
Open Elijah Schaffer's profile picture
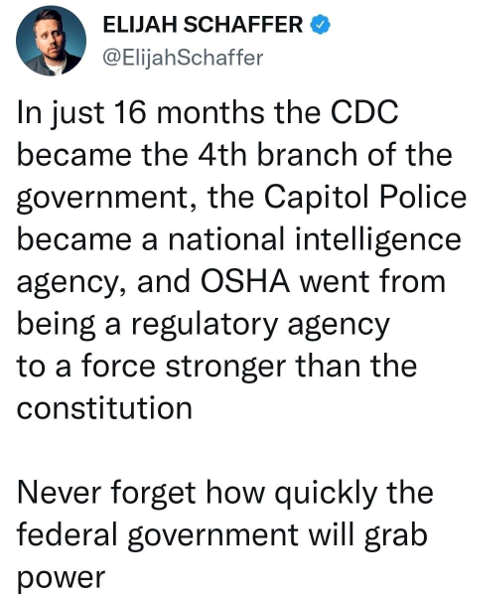51,41
